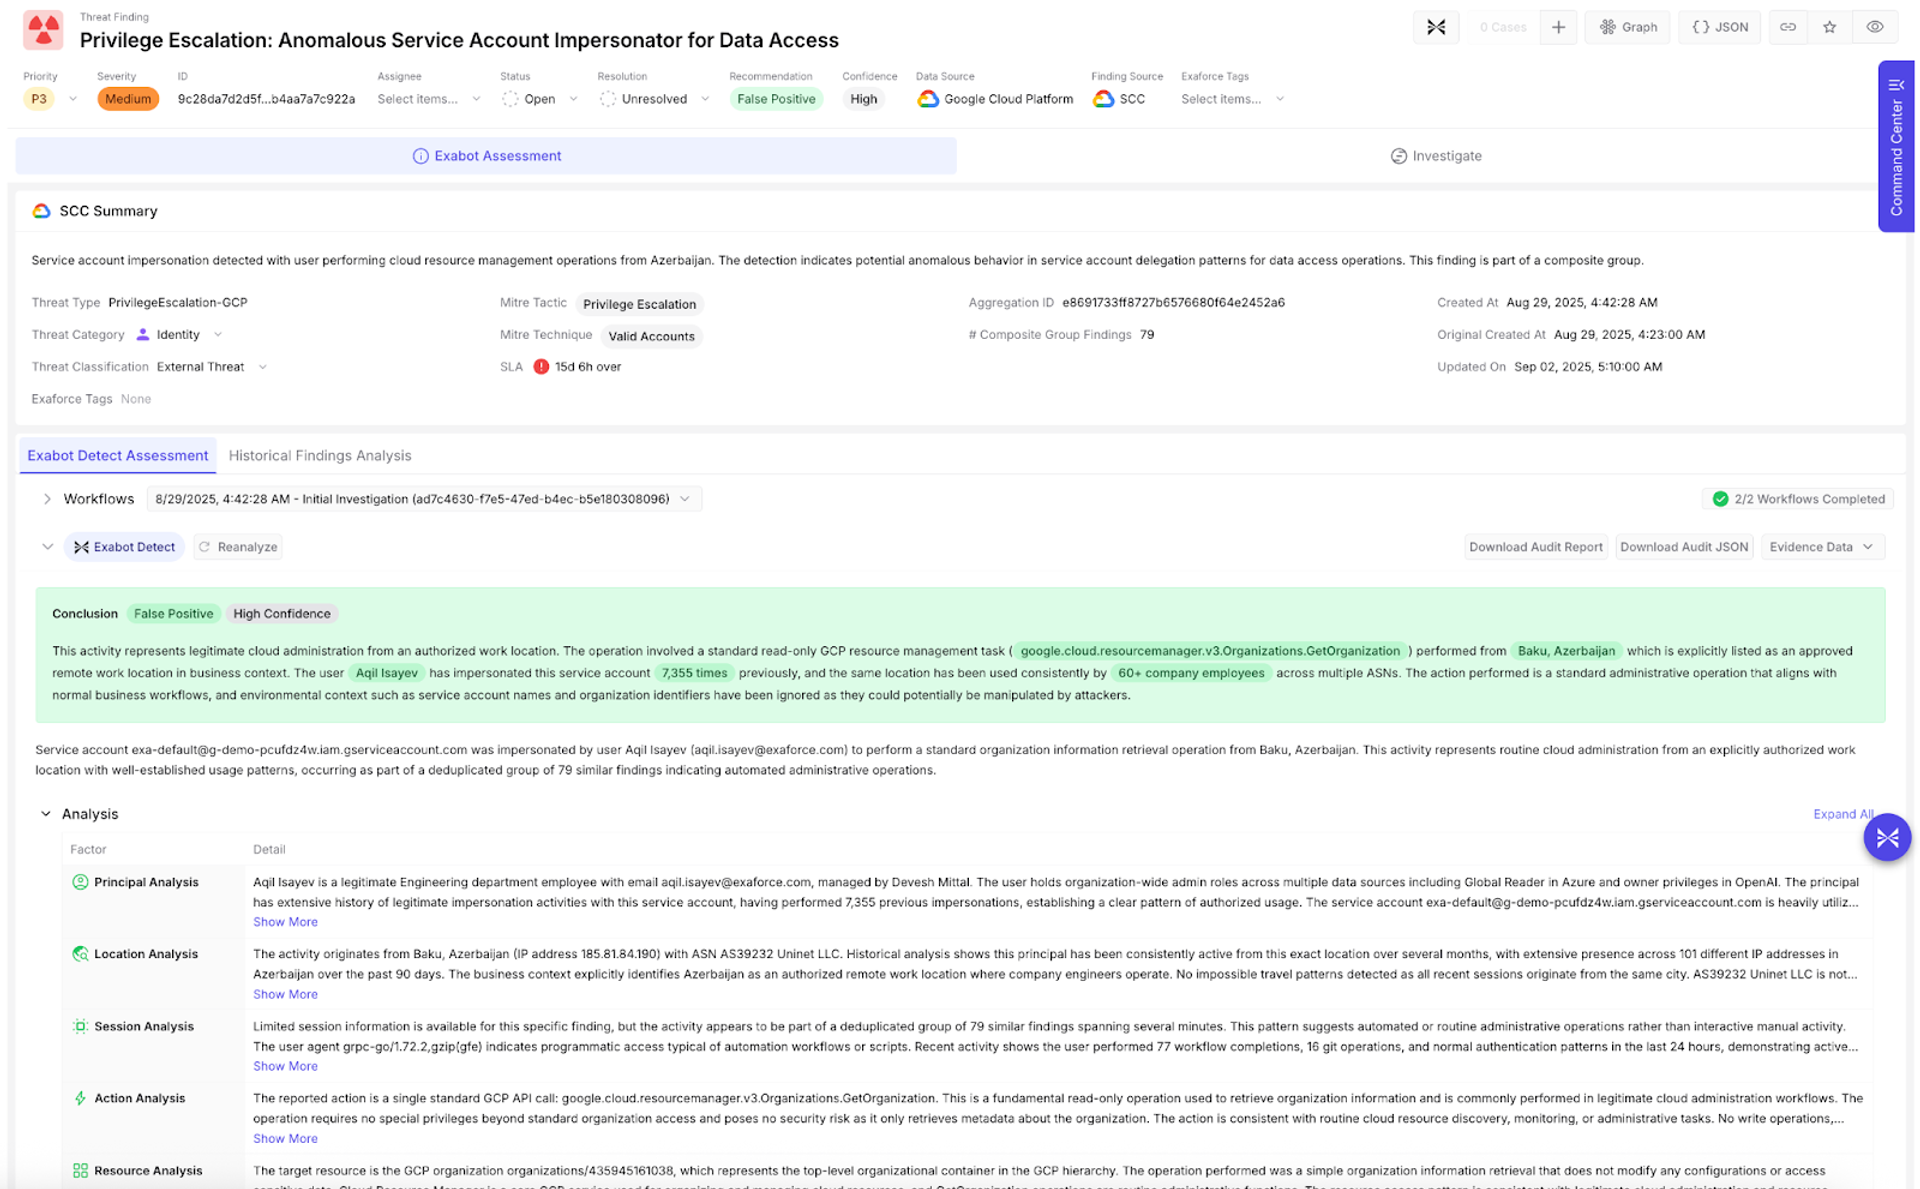Collapse the Exabot Detect section chevron
This screenshot has width=1920, height=1189.
coord(47,547)
